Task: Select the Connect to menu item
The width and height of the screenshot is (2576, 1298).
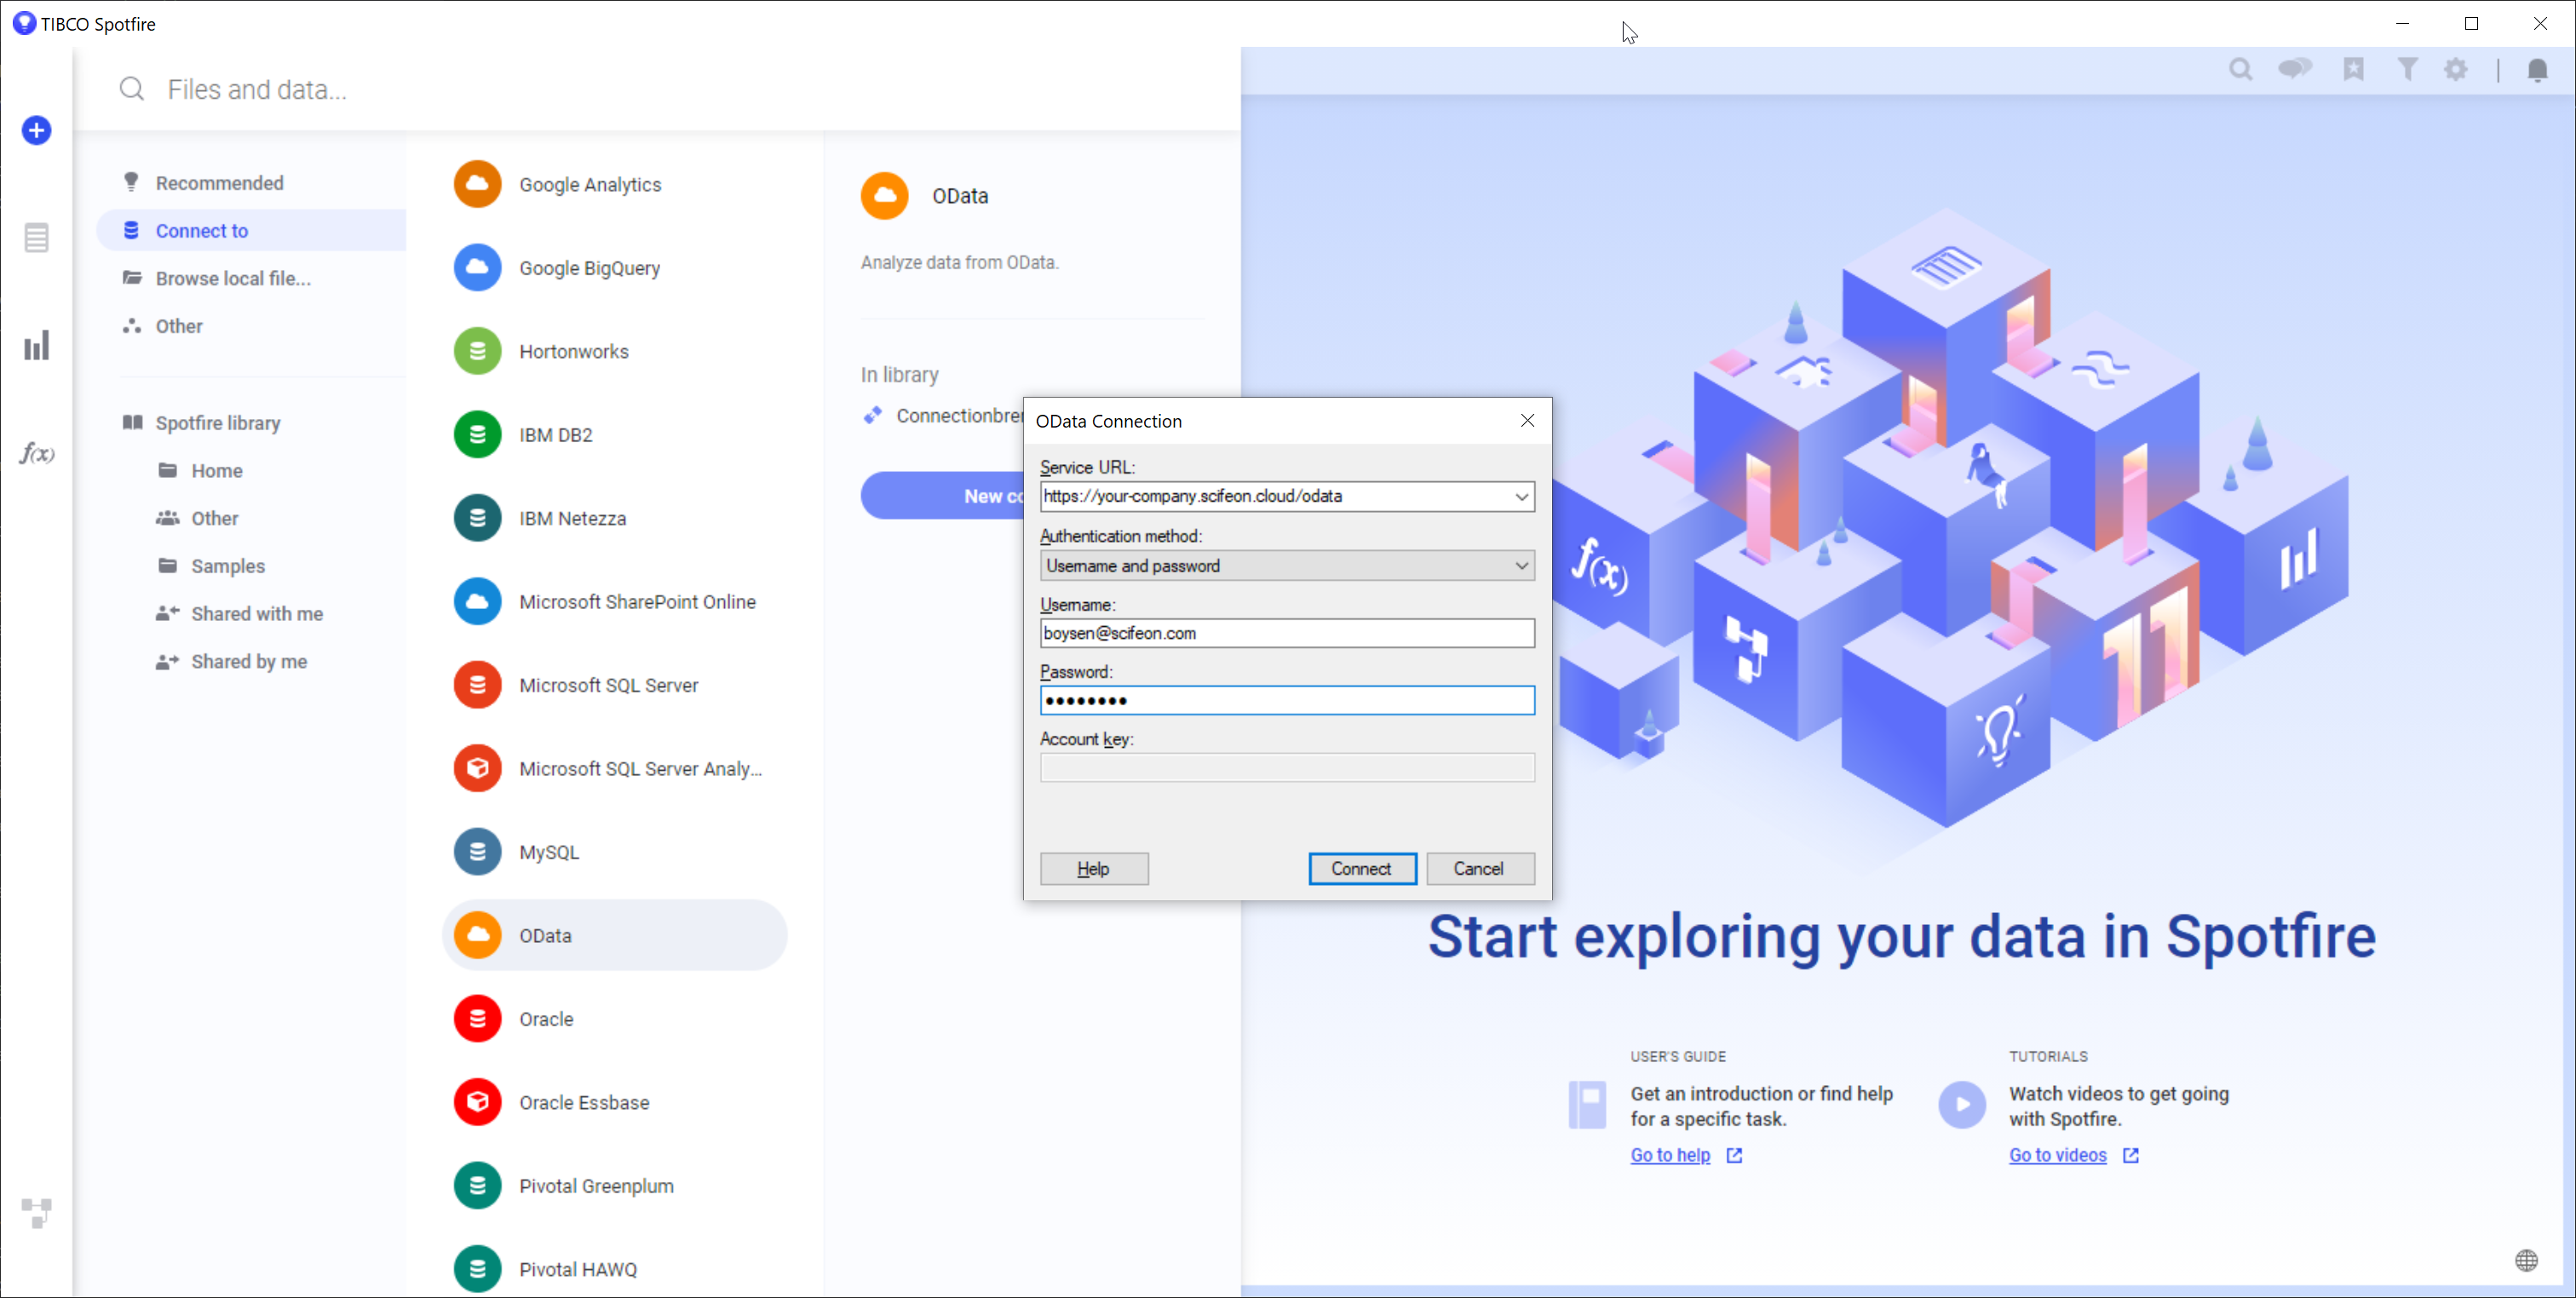Action: (x=202, y=231)
